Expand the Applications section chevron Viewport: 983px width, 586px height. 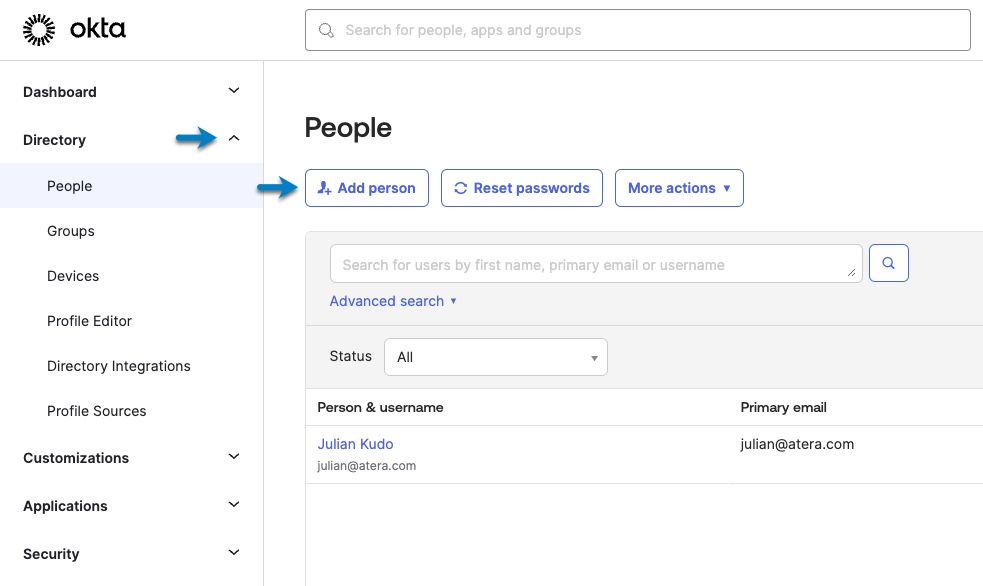click(x=234, y=505)
